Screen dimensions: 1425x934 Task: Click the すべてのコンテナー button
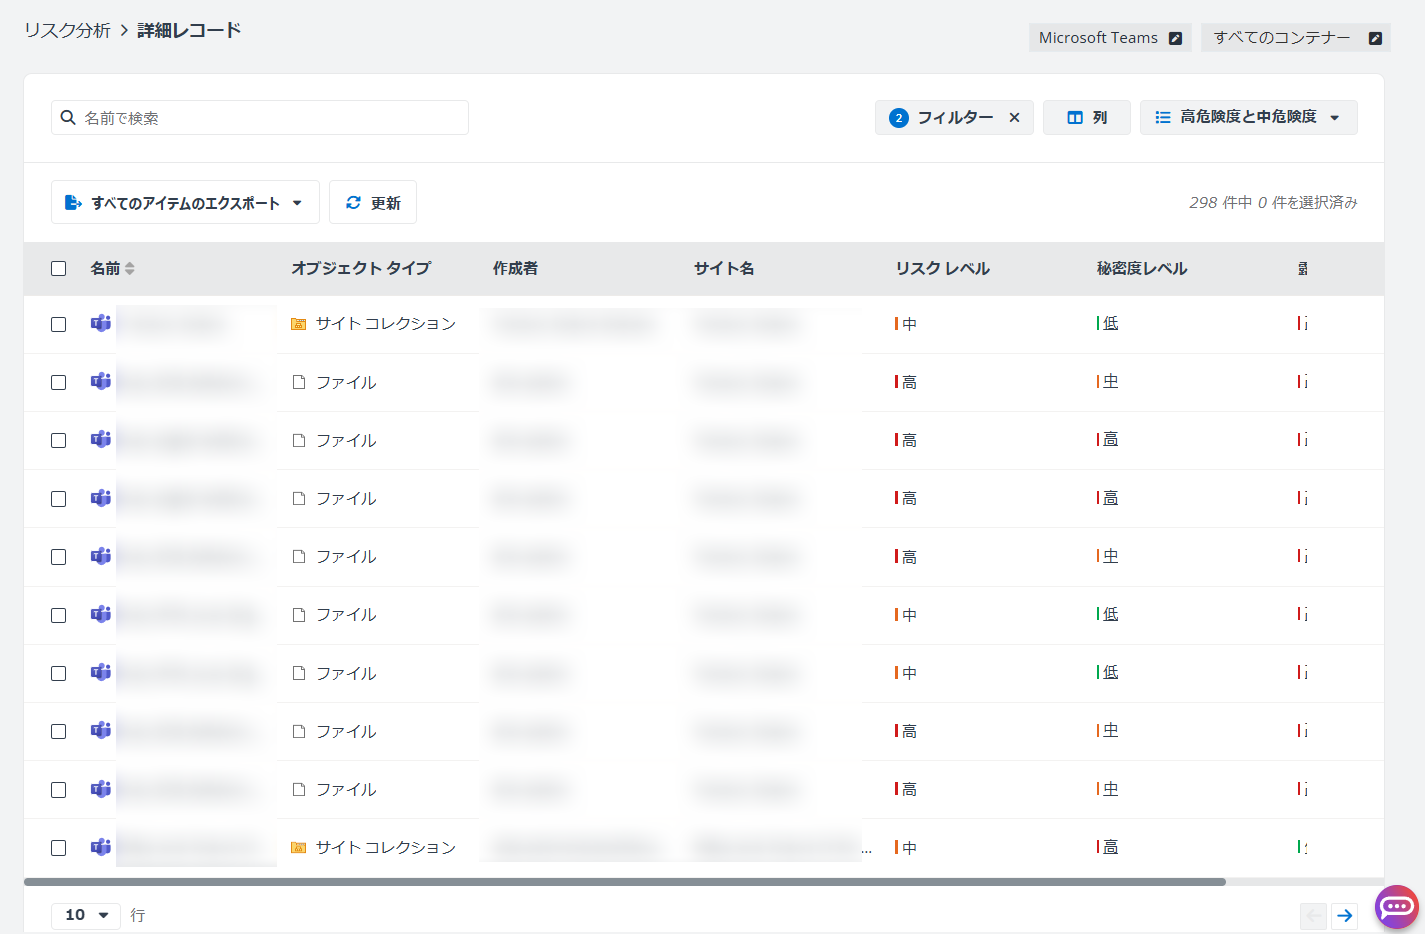[1295, 38]
